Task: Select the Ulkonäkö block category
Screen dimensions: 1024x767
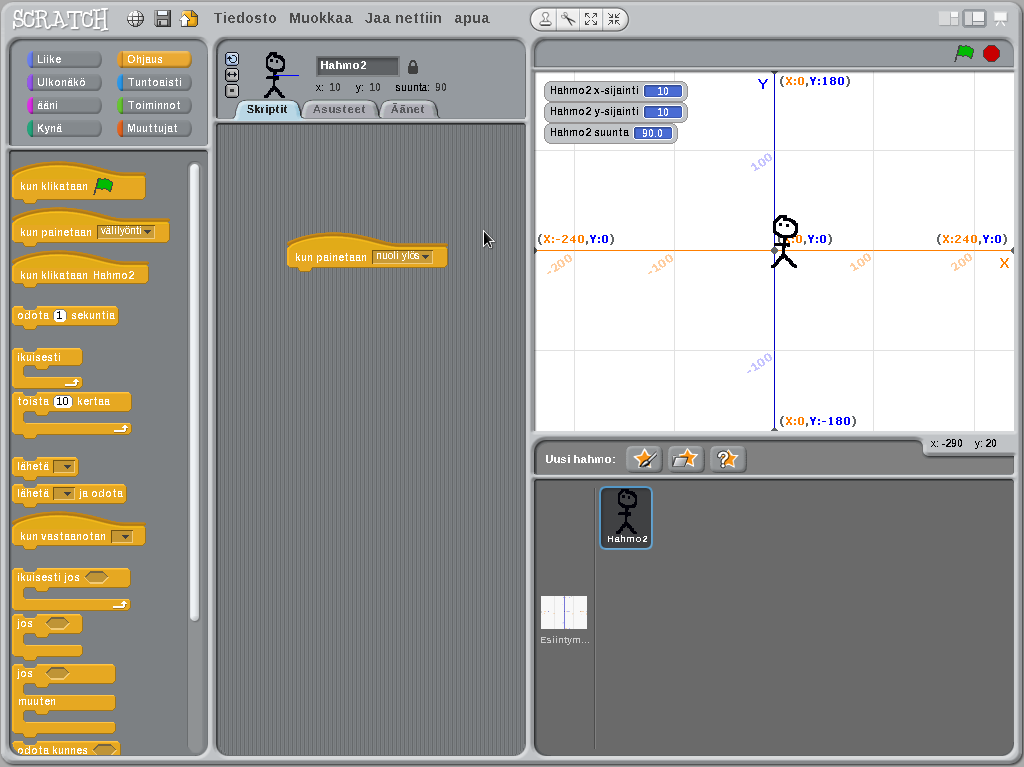Action: click(64, 82)
